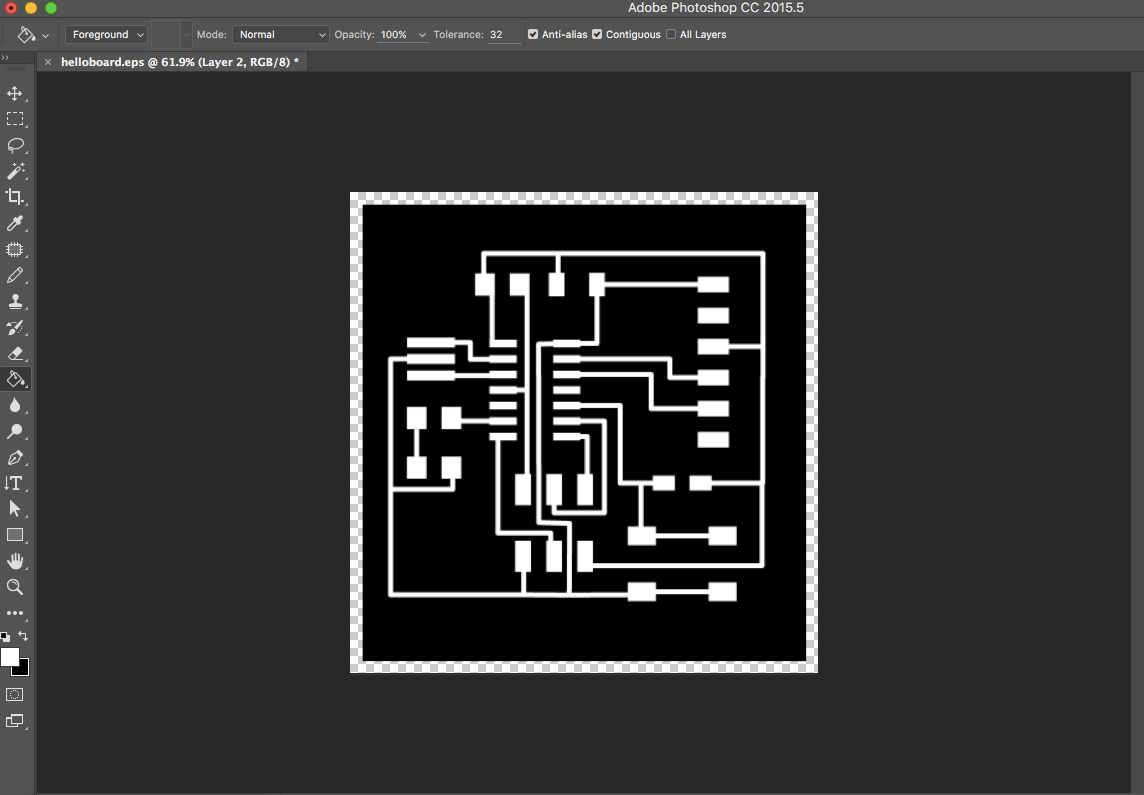This screenshot has height=795, width=1144.
Task: Change the screen mode
Action: [x=15, y=721]
